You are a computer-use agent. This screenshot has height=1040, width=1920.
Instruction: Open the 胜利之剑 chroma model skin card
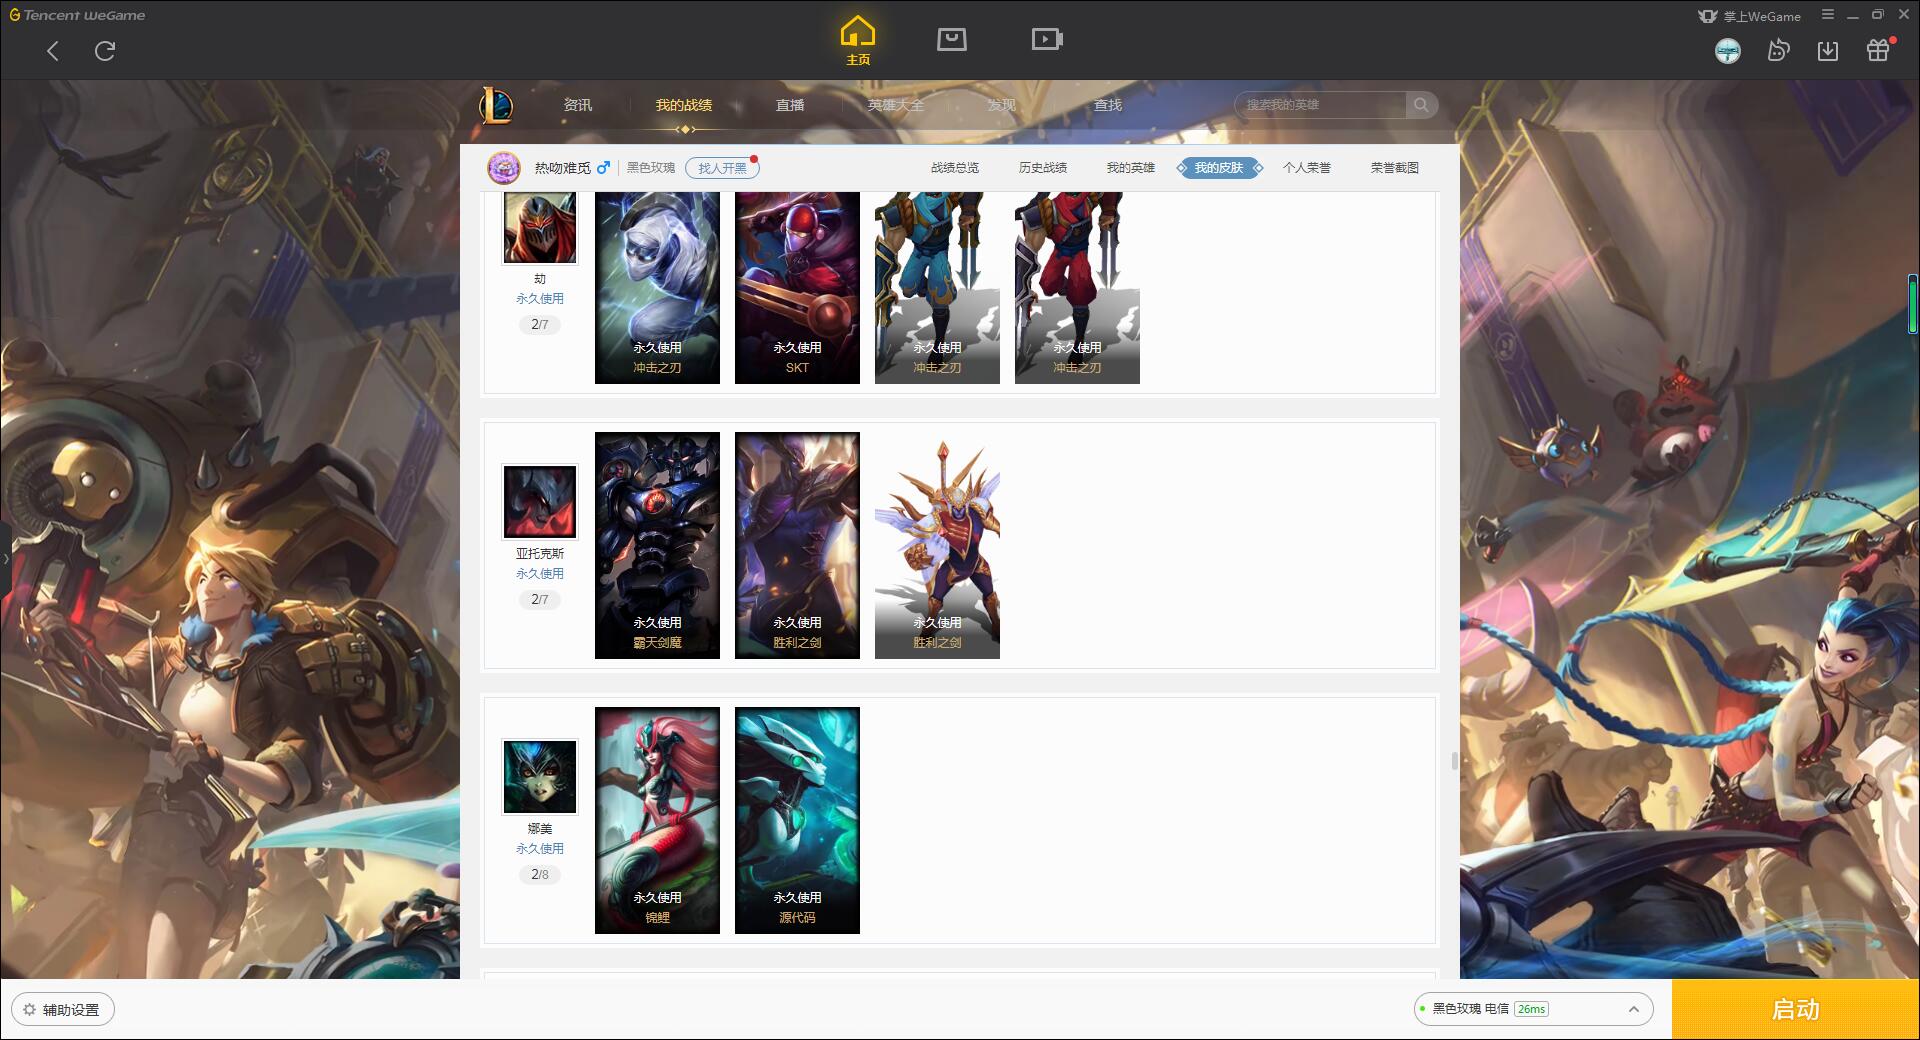point(937,545)
